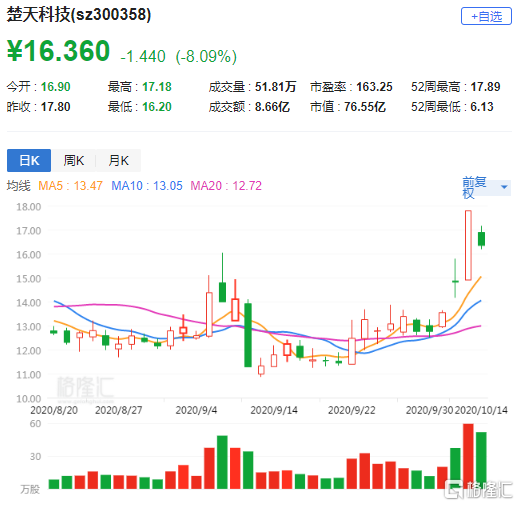This screenshot has height=506, width=519.
Task: Click the 成交量 value 51.81万
Action: 276,87
